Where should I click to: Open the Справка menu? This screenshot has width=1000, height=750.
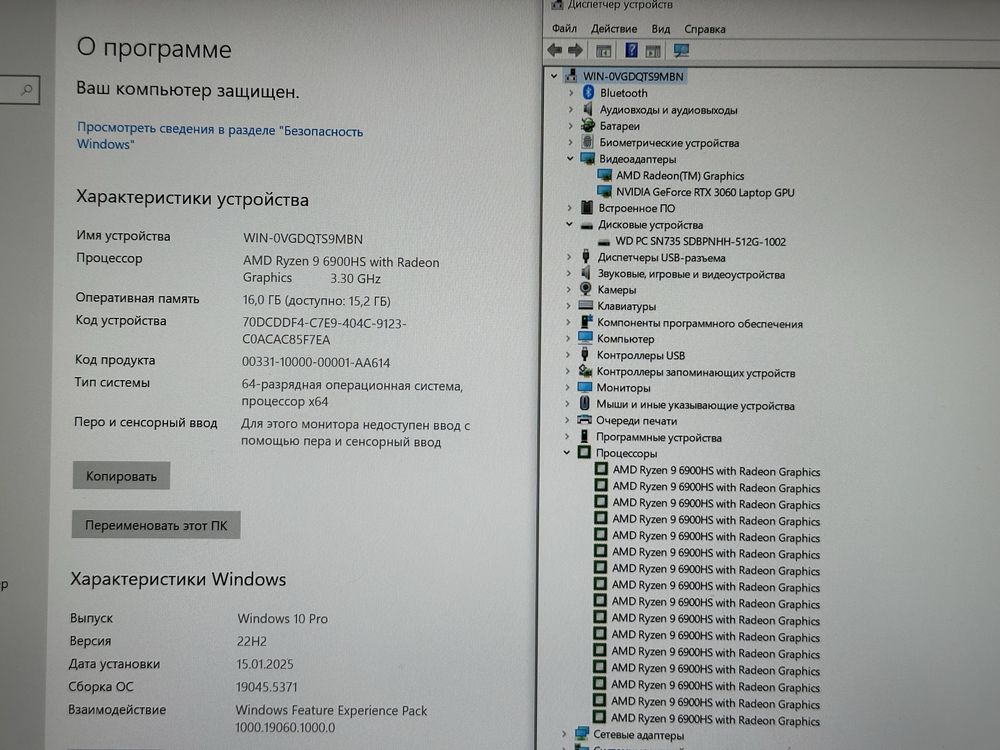click(705, 29)
